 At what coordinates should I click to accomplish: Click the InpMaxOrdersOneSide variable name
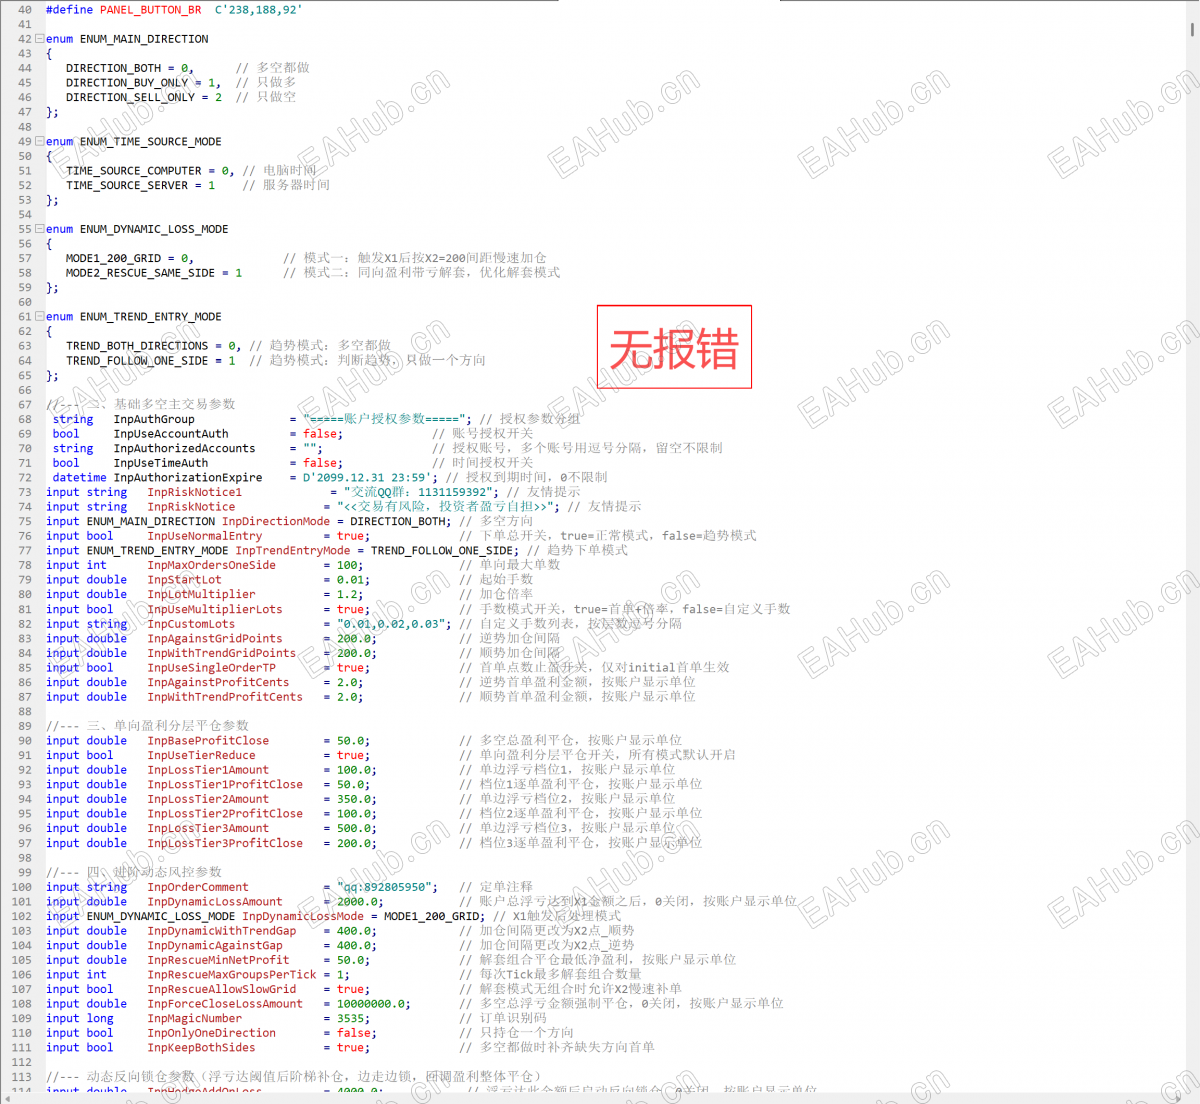pyautogui.click(x=211, y=565)
